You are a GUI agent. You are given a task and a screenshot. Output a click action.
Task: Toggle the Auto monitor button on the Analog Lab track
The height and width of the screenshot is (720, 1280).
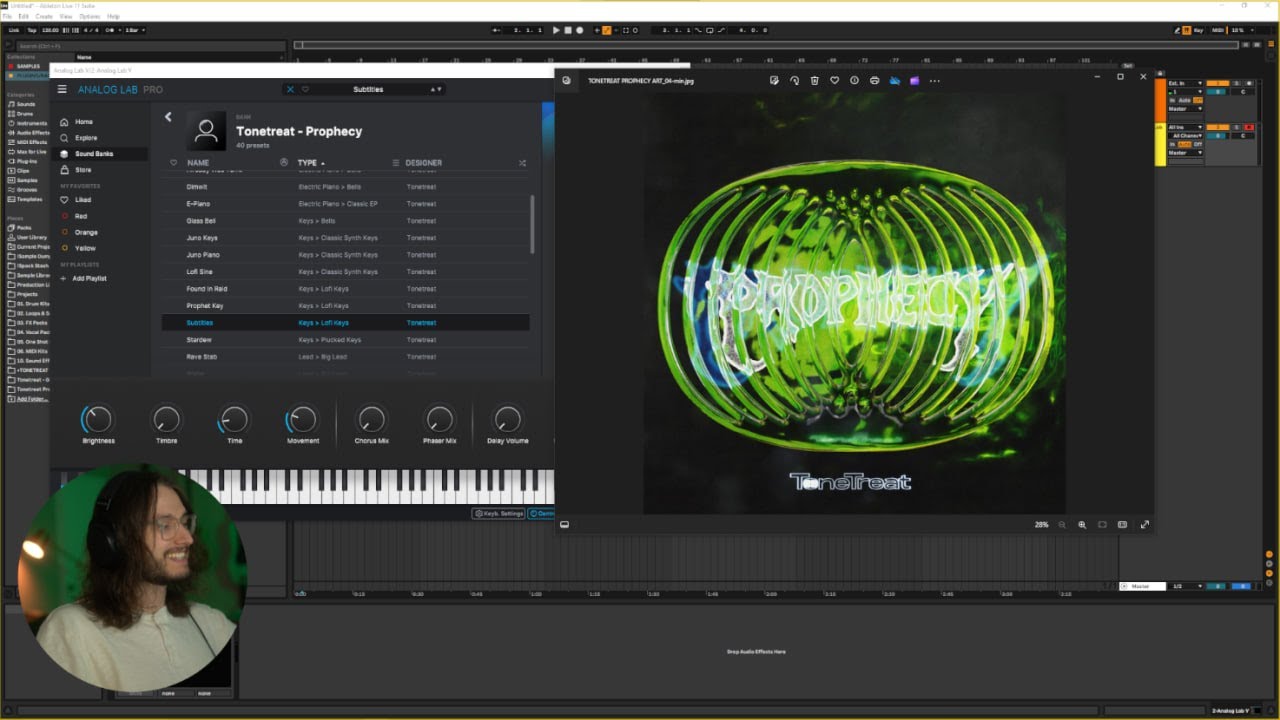pos(1185,144)
